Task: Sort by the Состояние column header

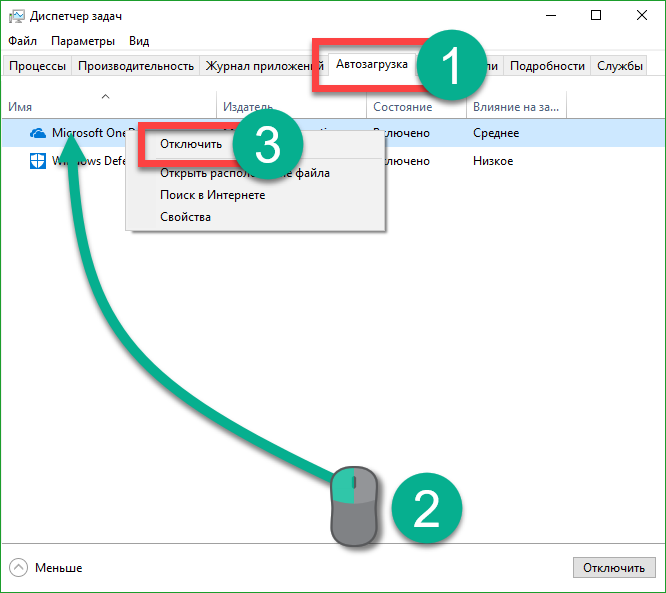Action: (x=402, y=107)
